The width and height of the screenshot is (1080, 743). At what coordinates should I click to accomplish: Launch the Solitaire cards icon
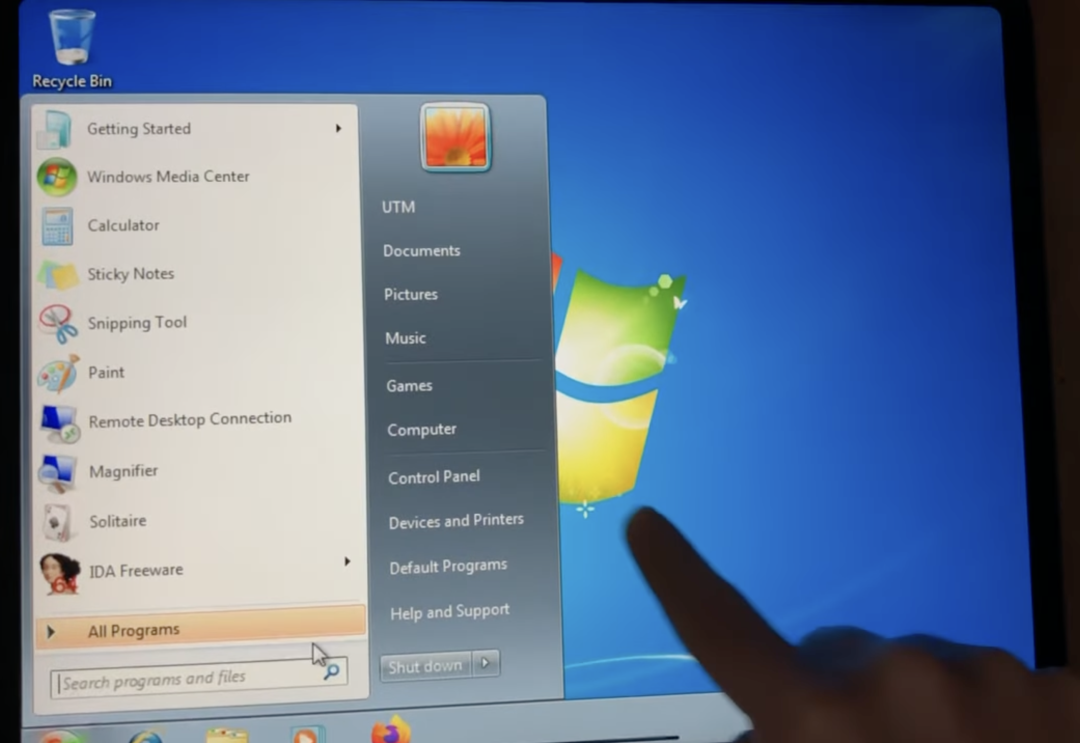click(x=58, y=523)
